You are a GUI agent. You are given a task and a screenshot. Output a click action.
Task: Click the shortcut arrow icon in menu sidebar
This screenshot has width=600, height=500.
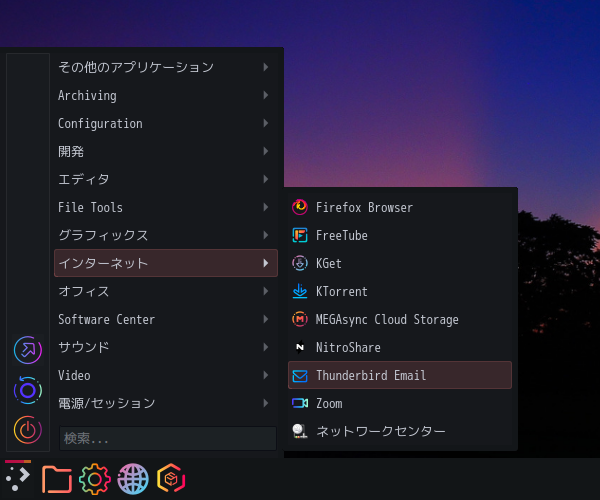[x=28, y=350]
